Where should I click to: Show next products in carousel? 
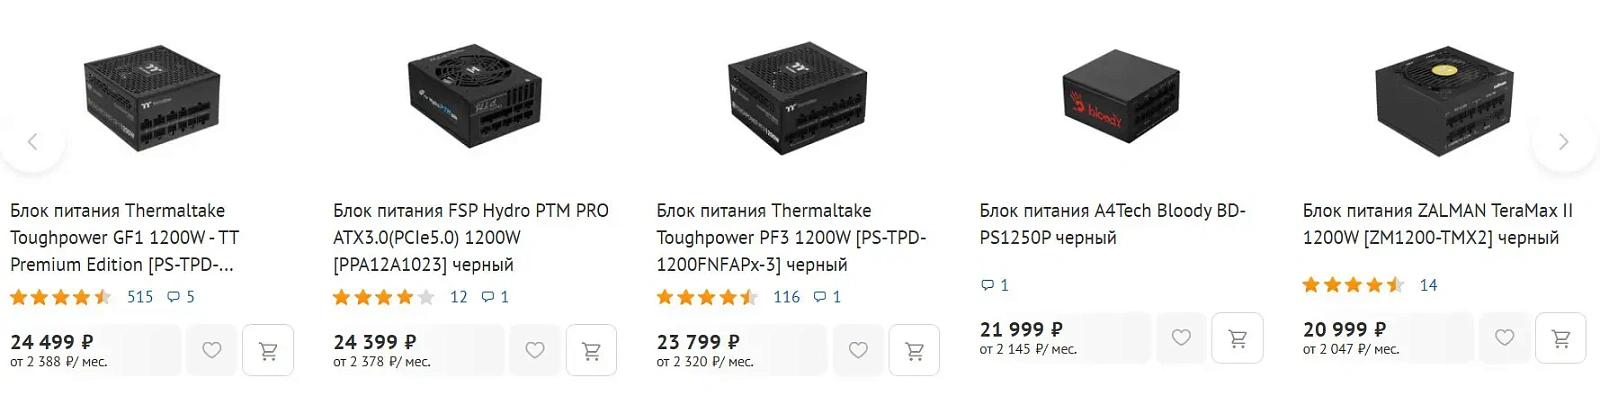click(x=1565, y=141)
